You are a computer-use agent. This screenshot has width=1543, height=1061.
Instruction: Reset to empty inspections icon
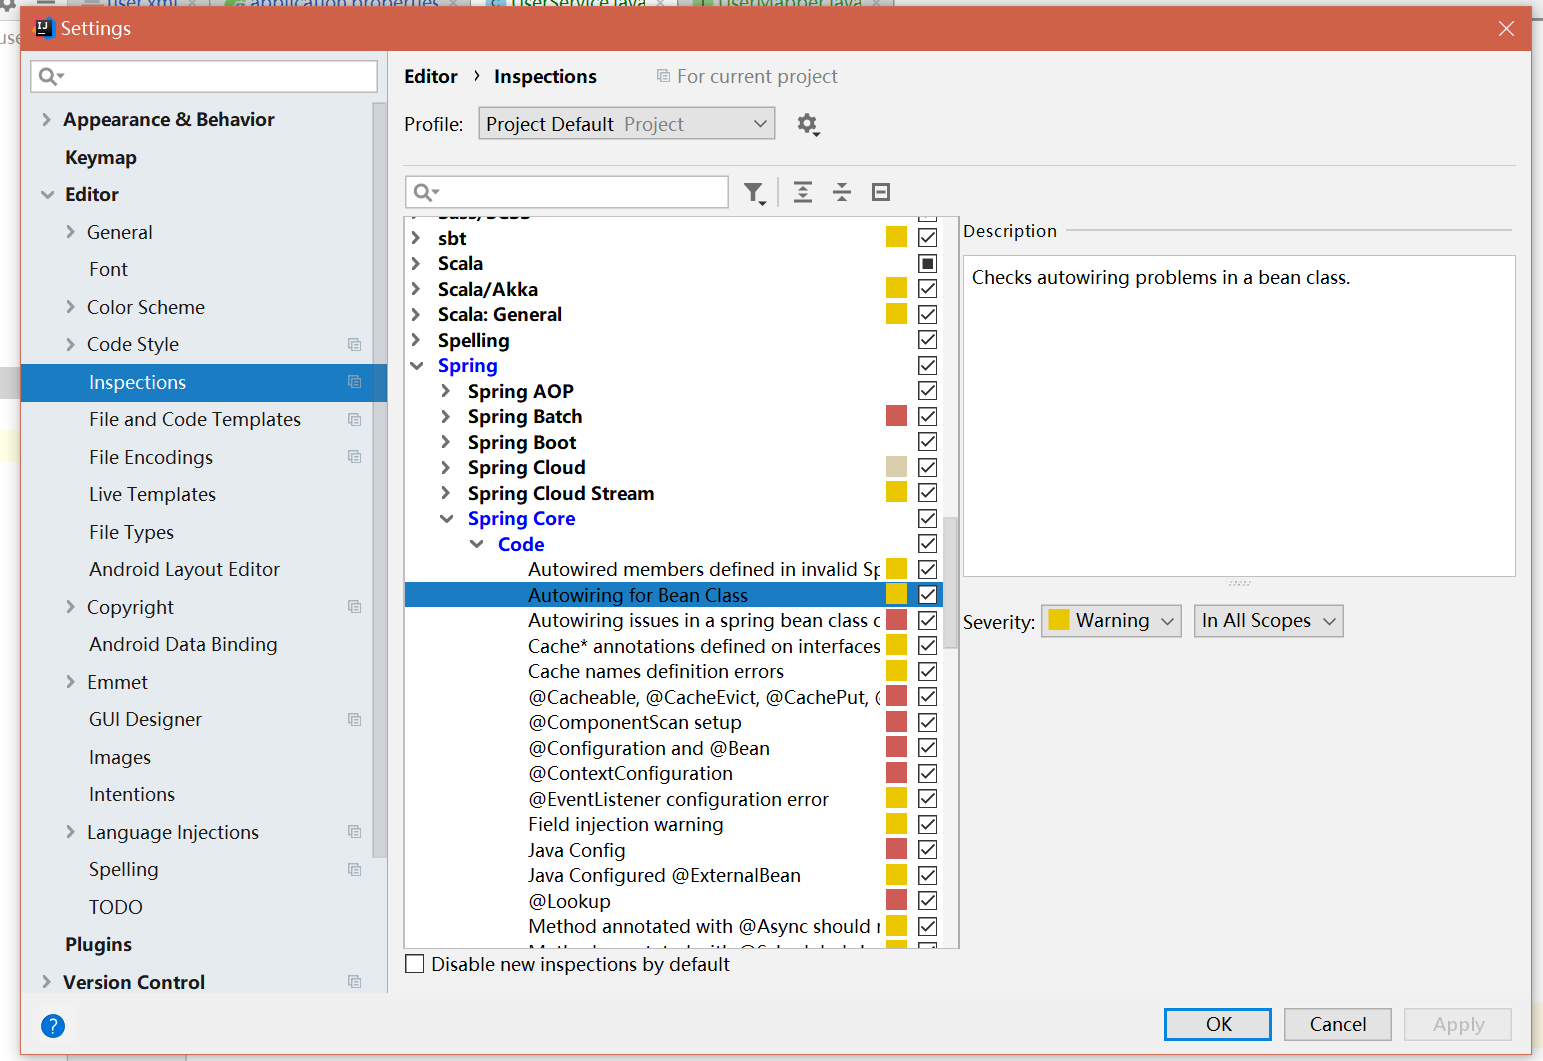click(881, 192)
